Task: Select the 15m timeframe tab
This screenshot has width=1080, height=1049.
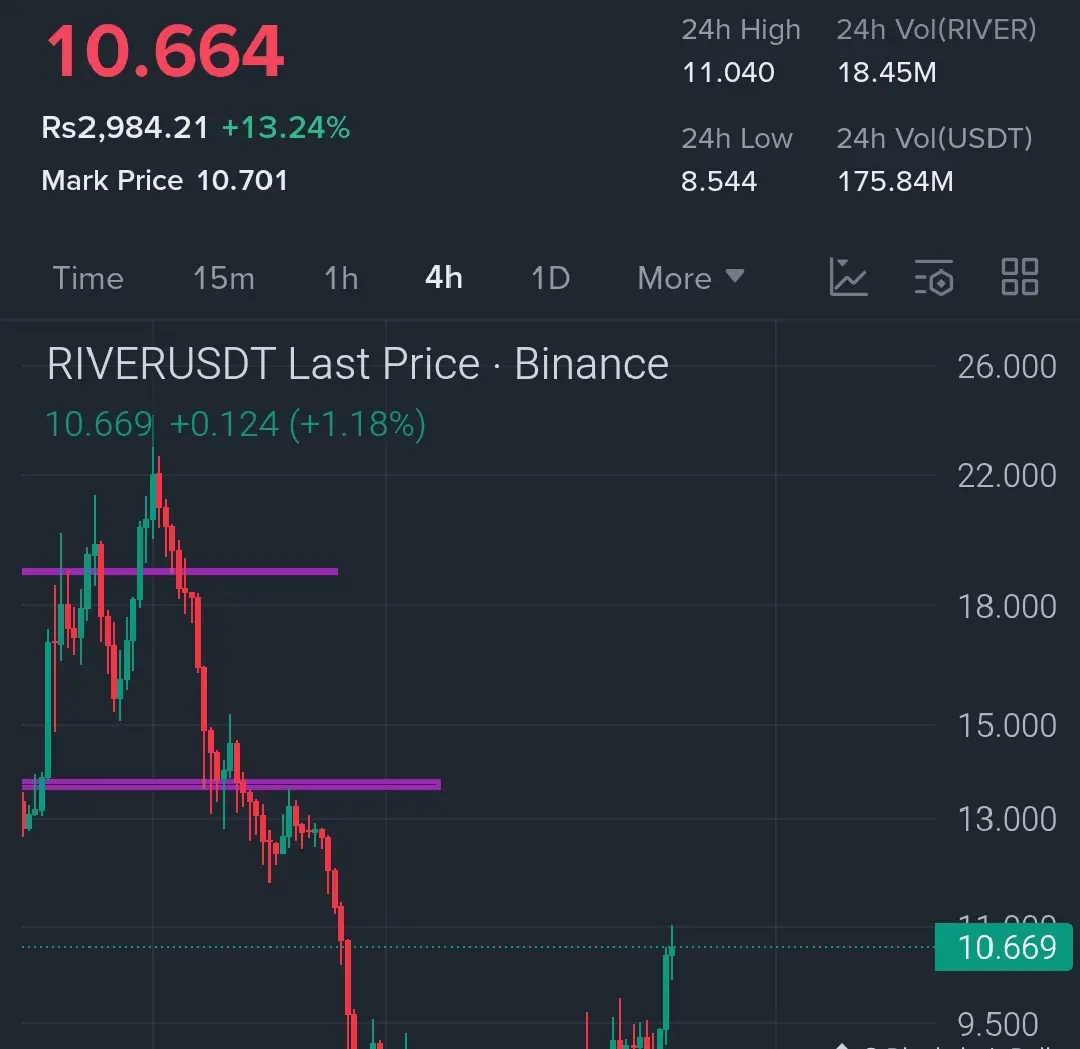Action: pos(224,278)
